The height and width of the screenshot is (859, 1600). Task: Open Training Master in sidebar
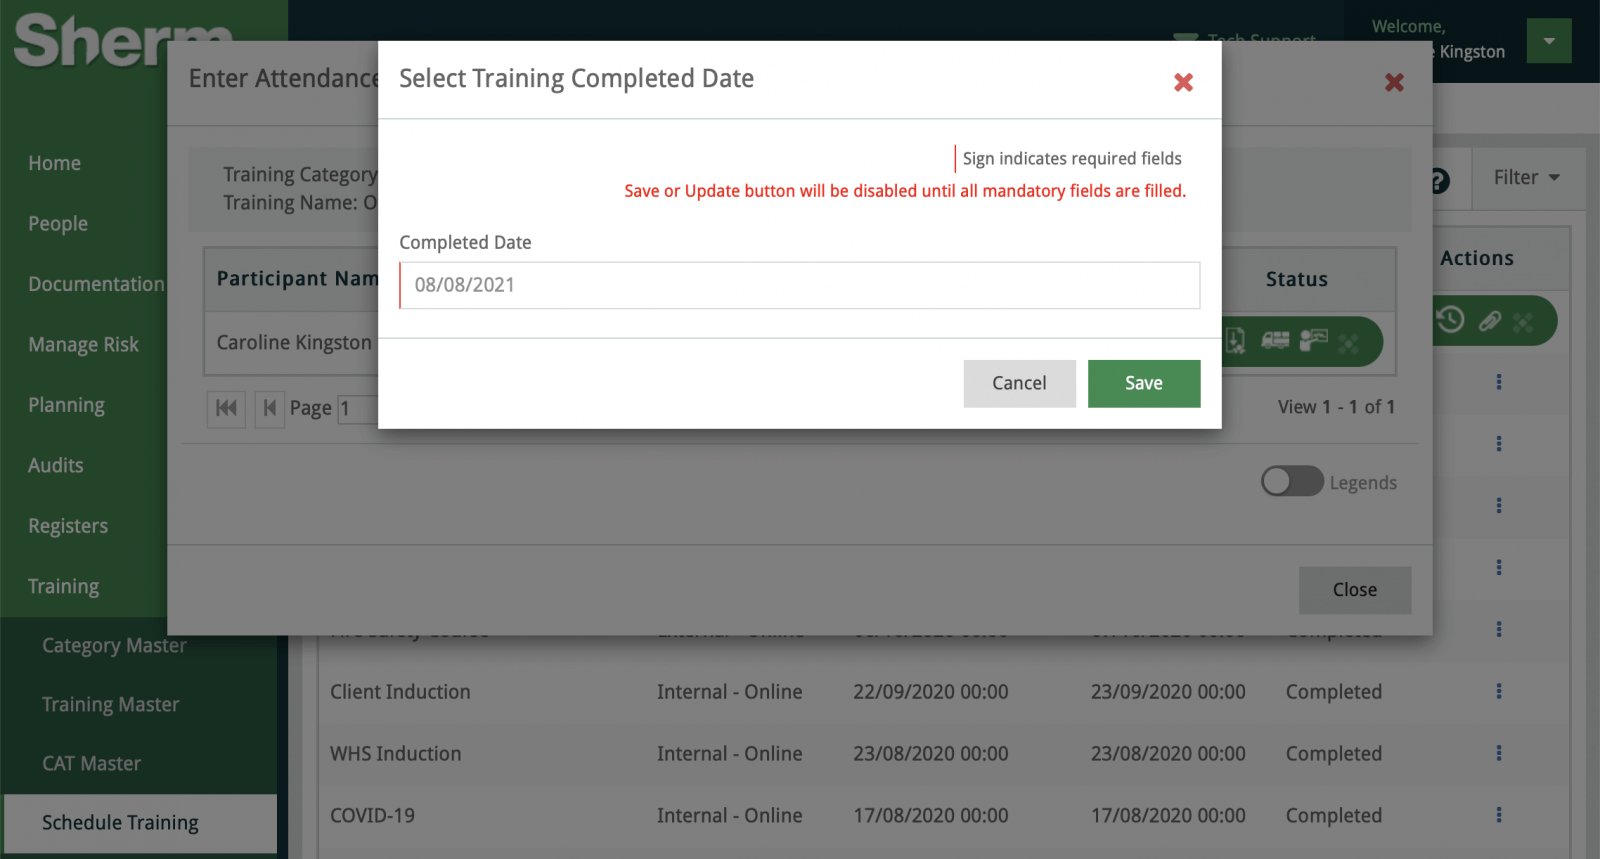tap(110, 705)
